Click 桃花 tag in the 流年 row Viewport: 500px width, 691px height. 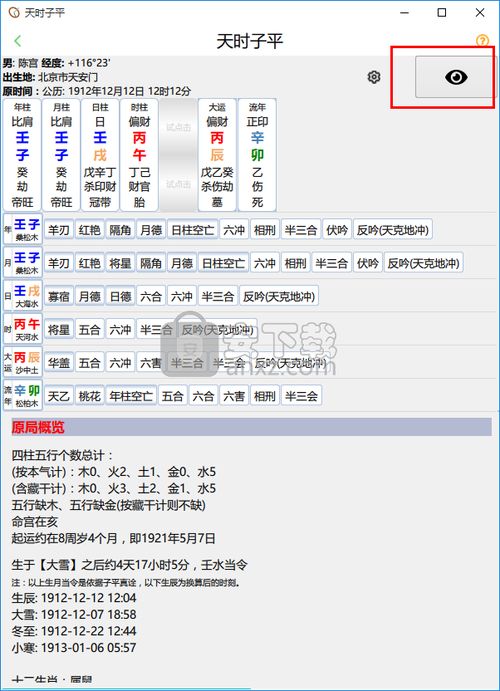coord(89,396)
